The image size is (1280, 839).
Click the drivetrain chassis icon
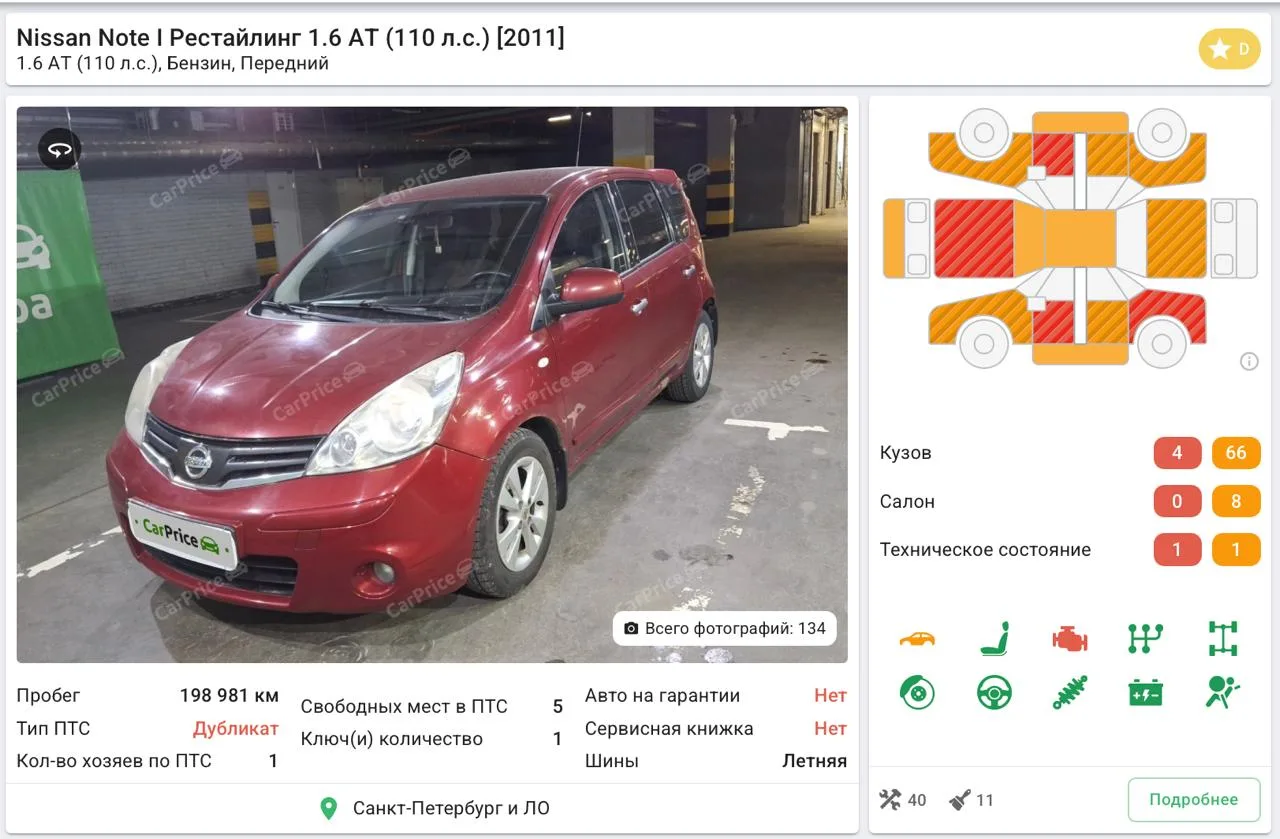click(1223, 638)
